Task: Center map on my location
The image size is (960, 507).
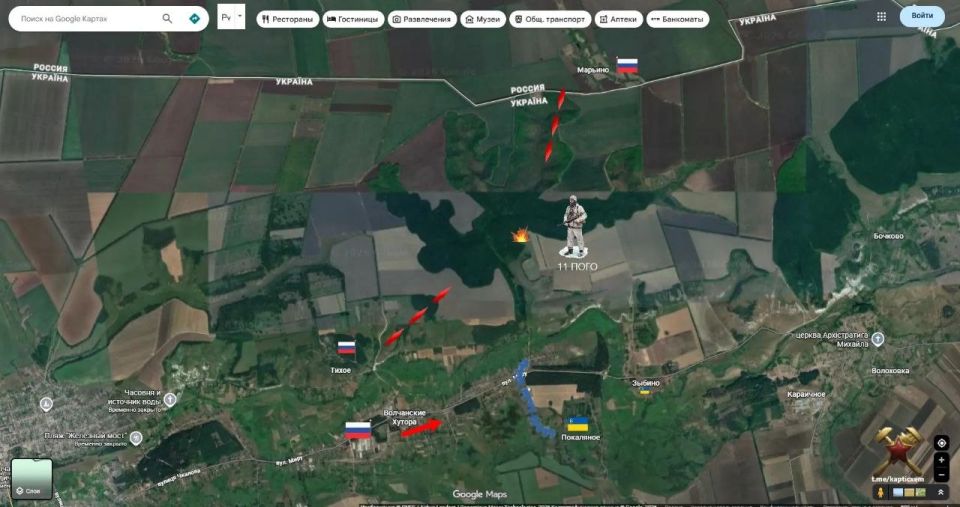Action: (x=941, y=443)
